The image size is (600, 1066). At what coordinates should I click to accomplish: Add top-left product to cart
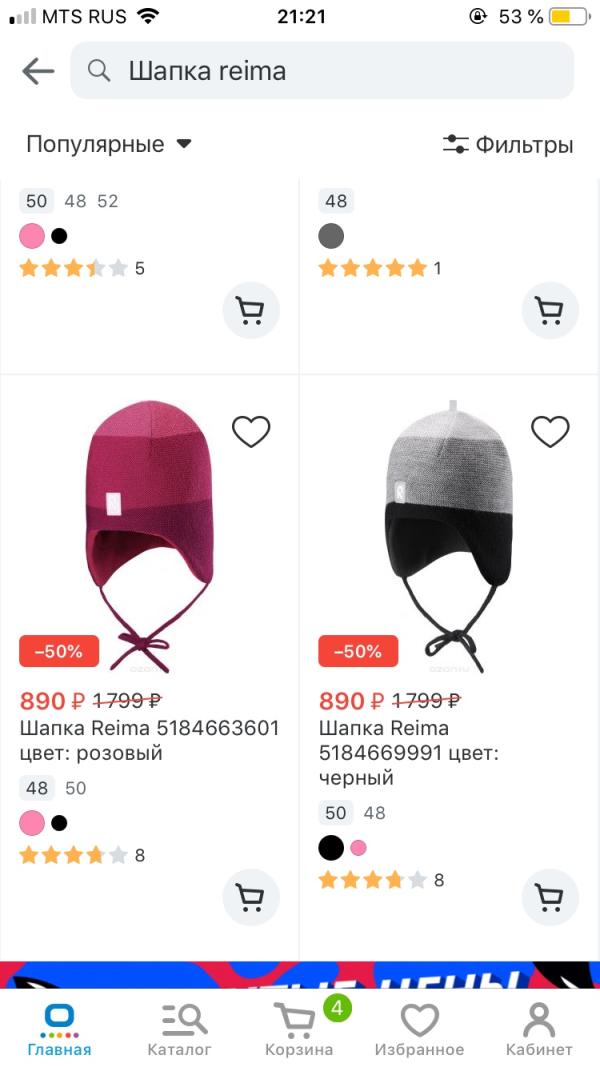tap(250, 310)
